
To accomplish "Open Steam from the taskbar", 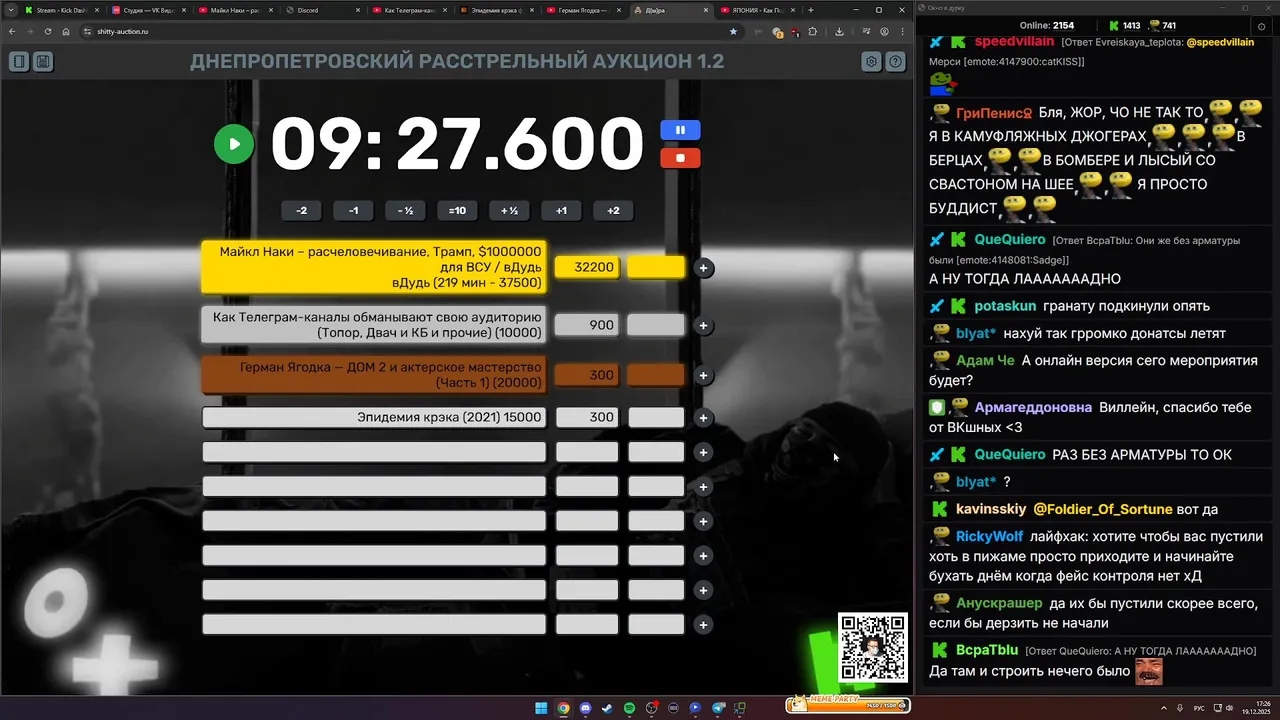I will pos(607,708).
